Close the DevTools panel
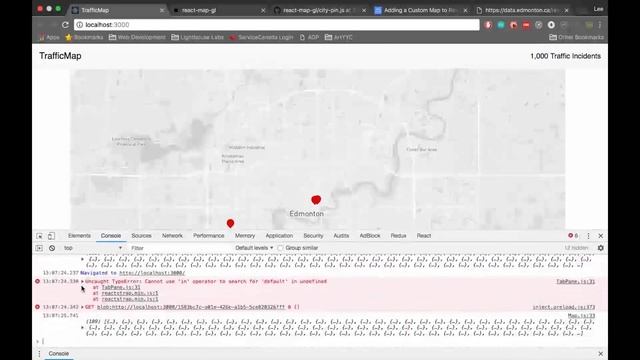The width and height of the screenshot is (640, 360). 600,236
